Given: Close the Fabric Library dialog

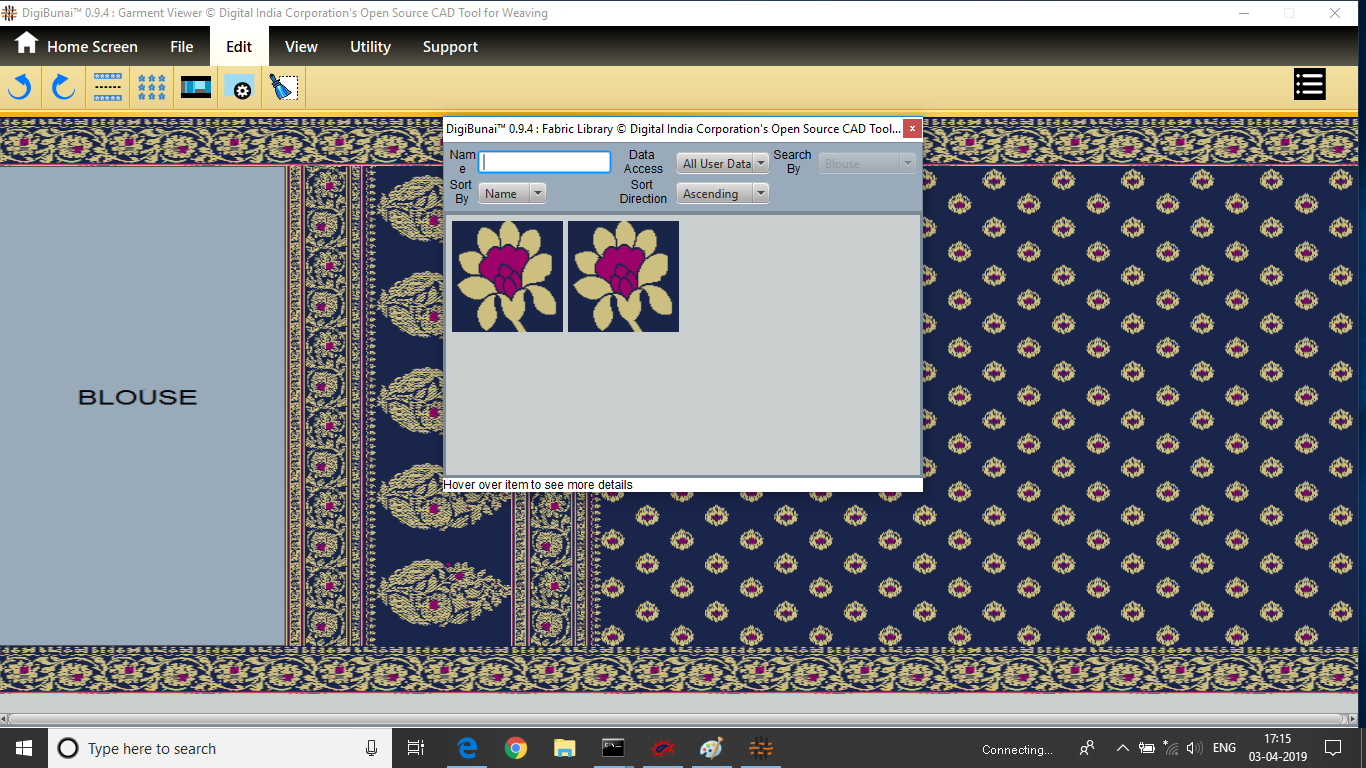Looking at the screenshot, I should (x=912, y=128).
